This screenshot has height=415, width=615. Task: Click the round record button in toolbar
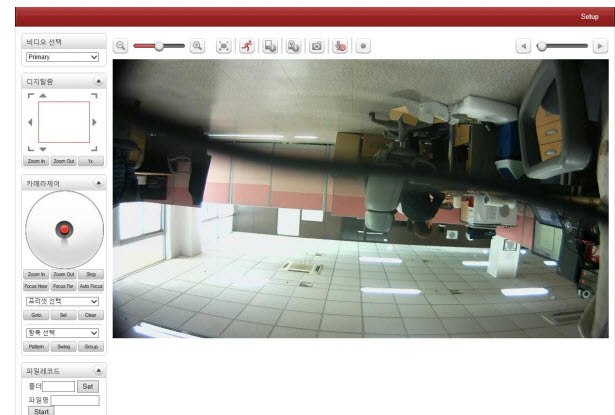tap(363, 46)
